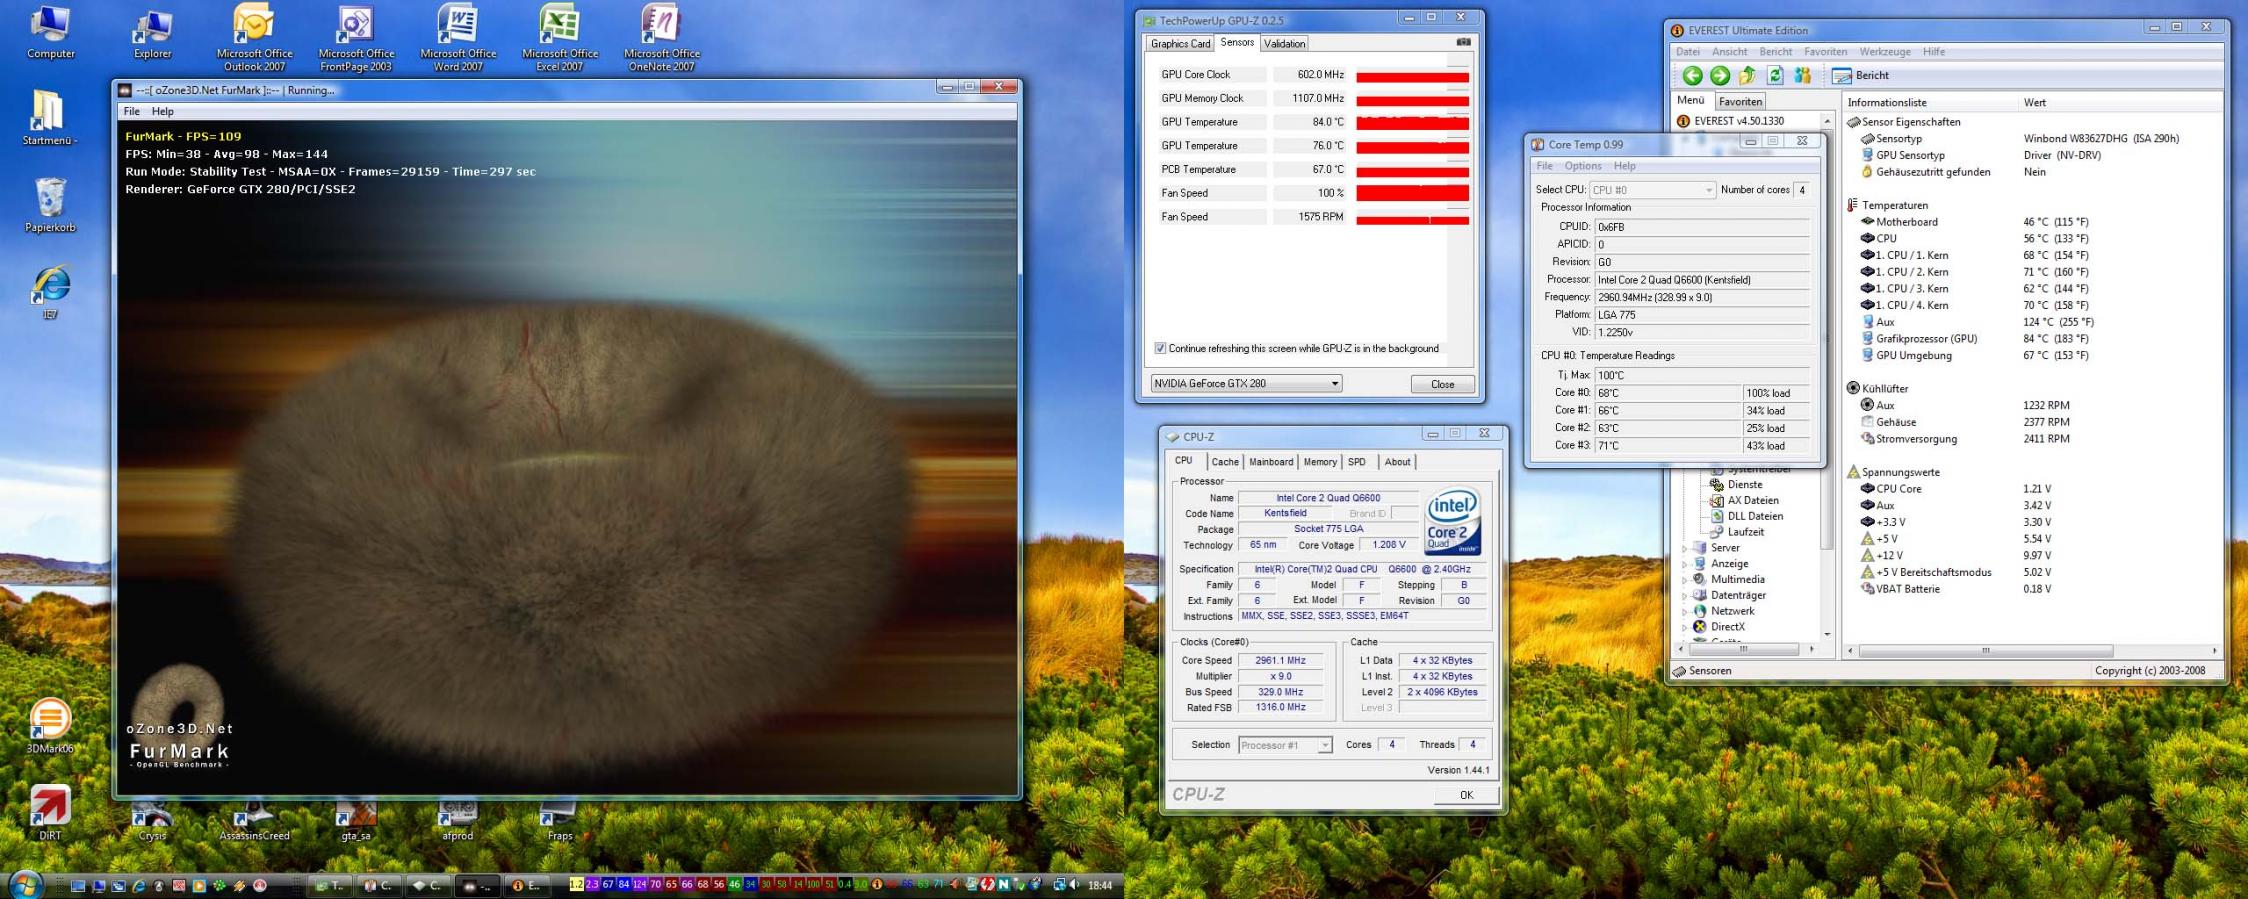Viewport: 2248px width, 899px height.
Task: Click EVEREST tree vertical scrollbar down arrow
Action: click(x=1827, y=634)
